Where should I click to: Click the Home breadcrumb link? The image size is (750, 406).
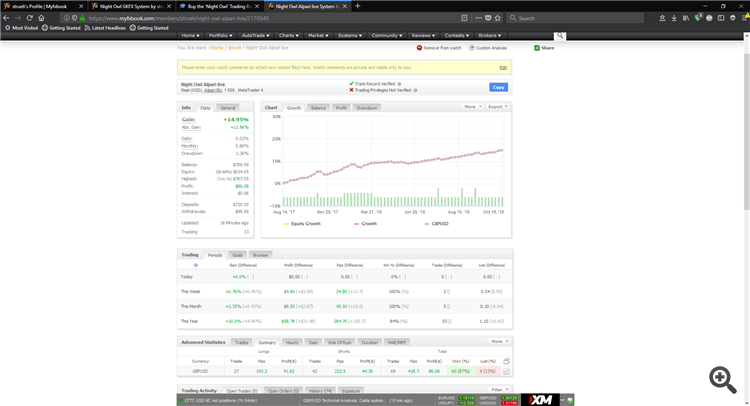tap(217, 48)
